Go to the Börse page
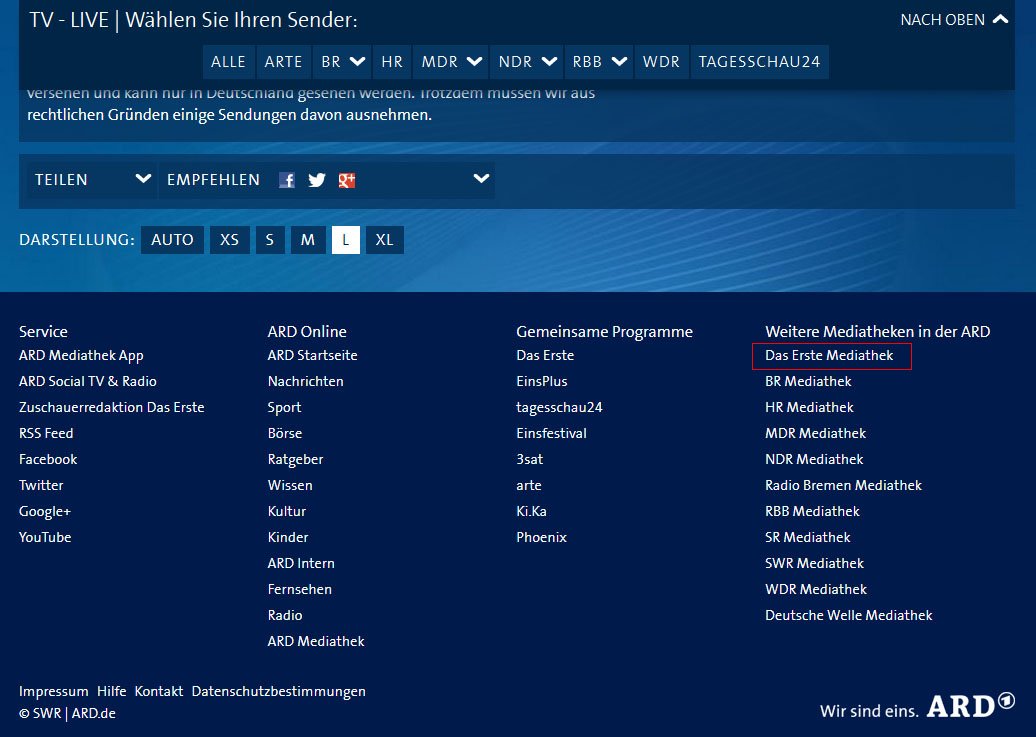 [285, 434]
